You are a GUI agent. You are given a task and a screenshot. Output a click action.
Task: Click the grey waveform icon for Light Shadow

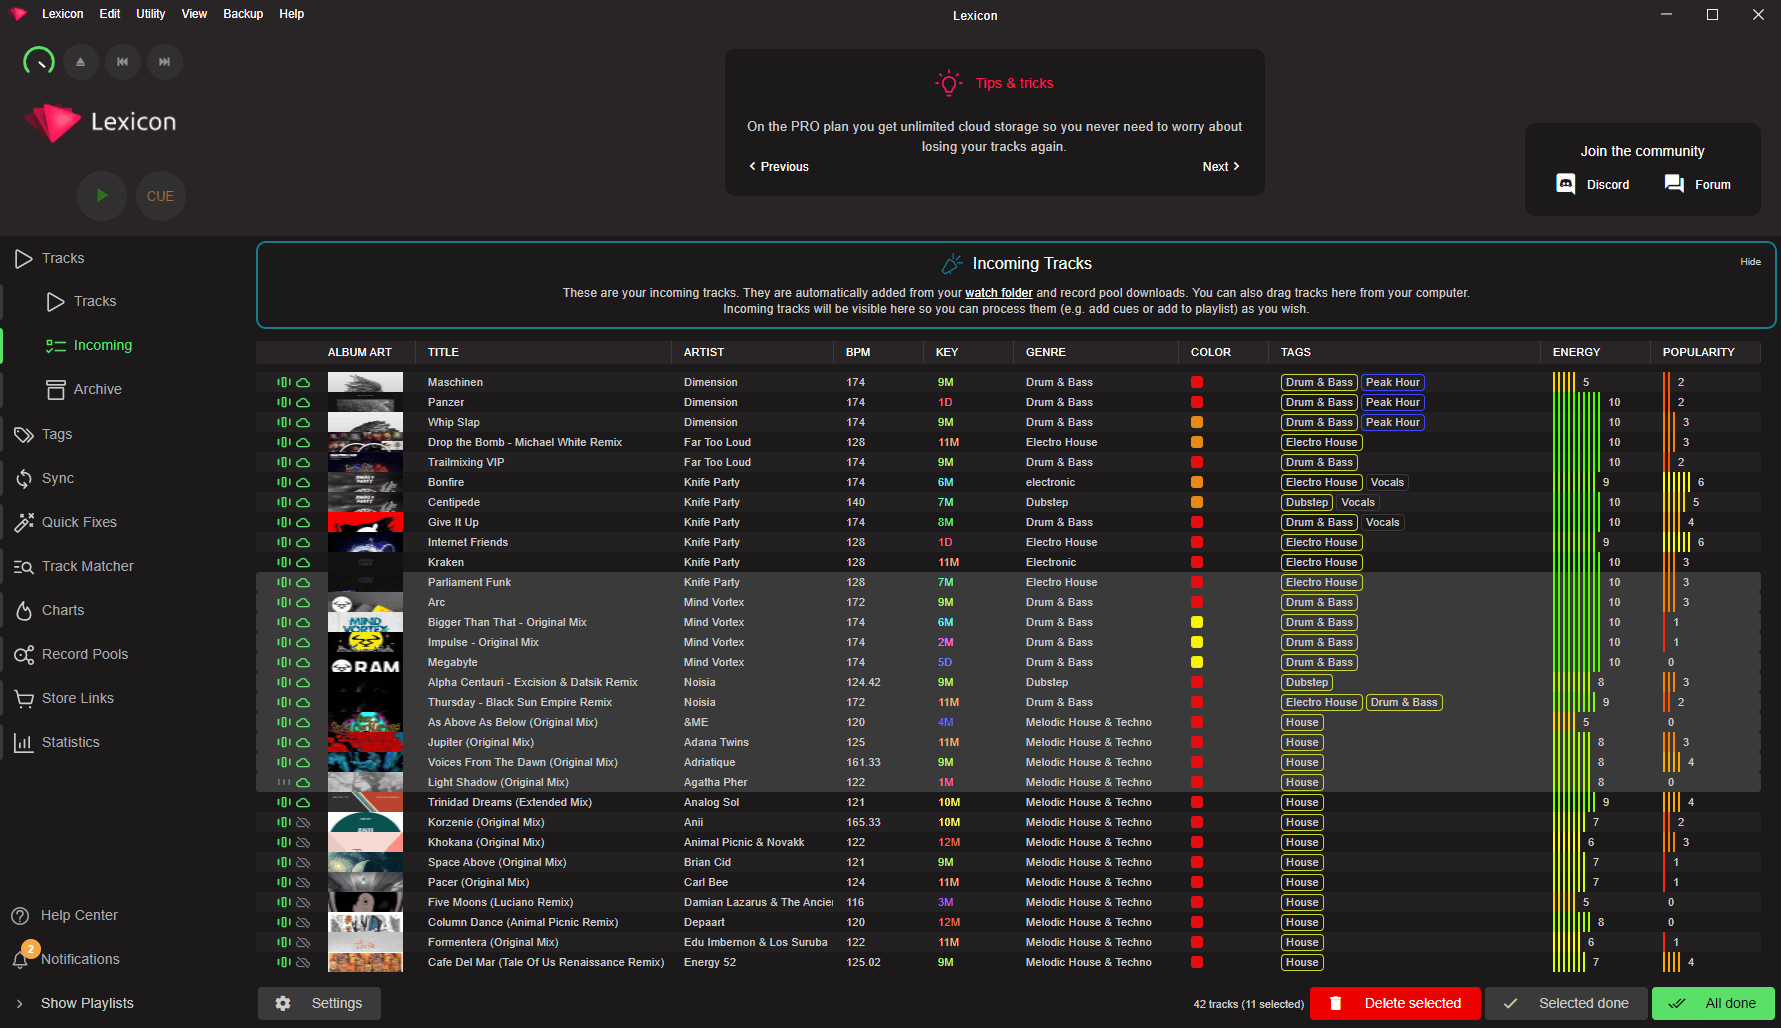pos(284,782)
